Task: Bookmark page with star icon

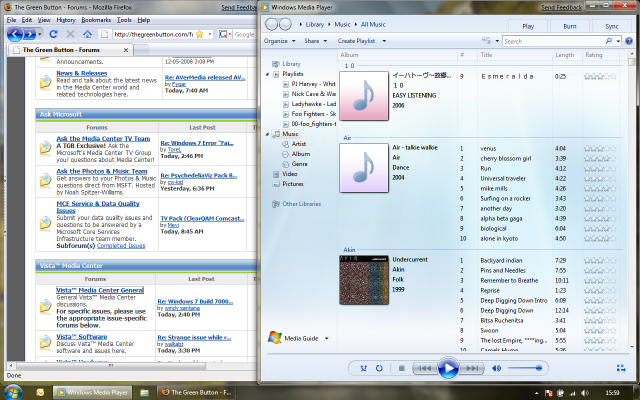Action: (x=199, y=34)
